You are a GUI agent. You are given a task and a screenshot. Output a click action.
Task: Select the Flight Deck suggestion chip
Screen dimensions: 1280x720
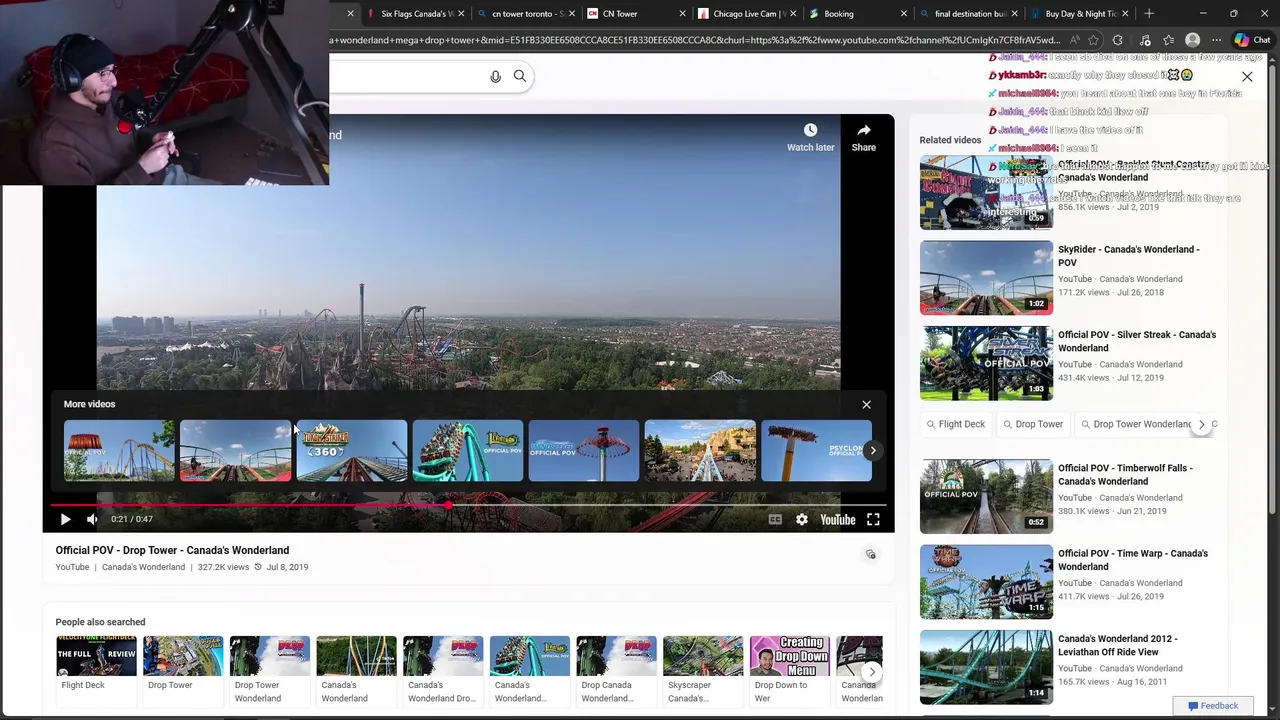[956, 424]
